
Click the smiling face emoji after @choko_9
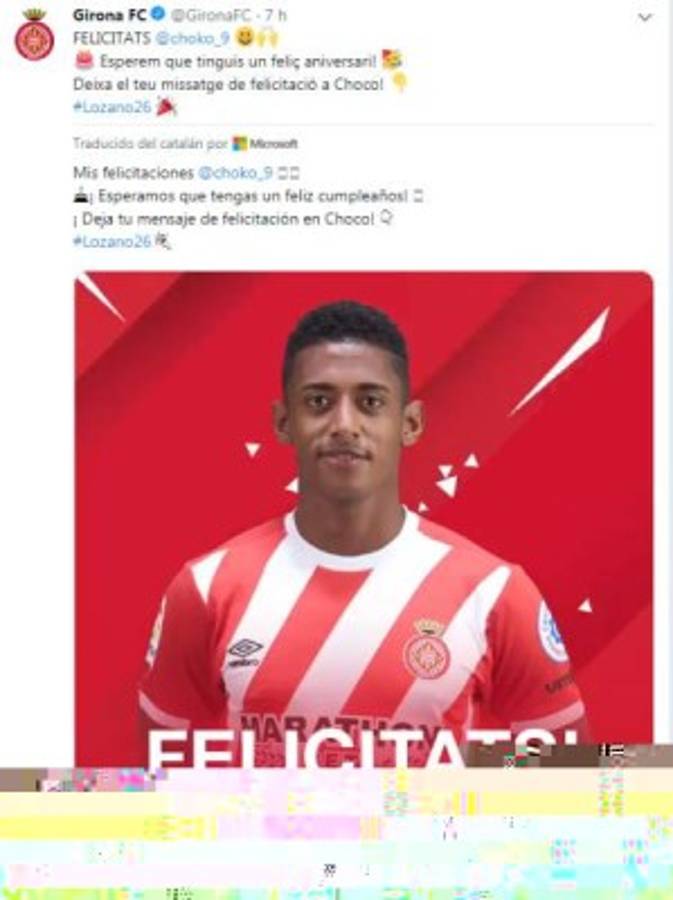[245, 37]
